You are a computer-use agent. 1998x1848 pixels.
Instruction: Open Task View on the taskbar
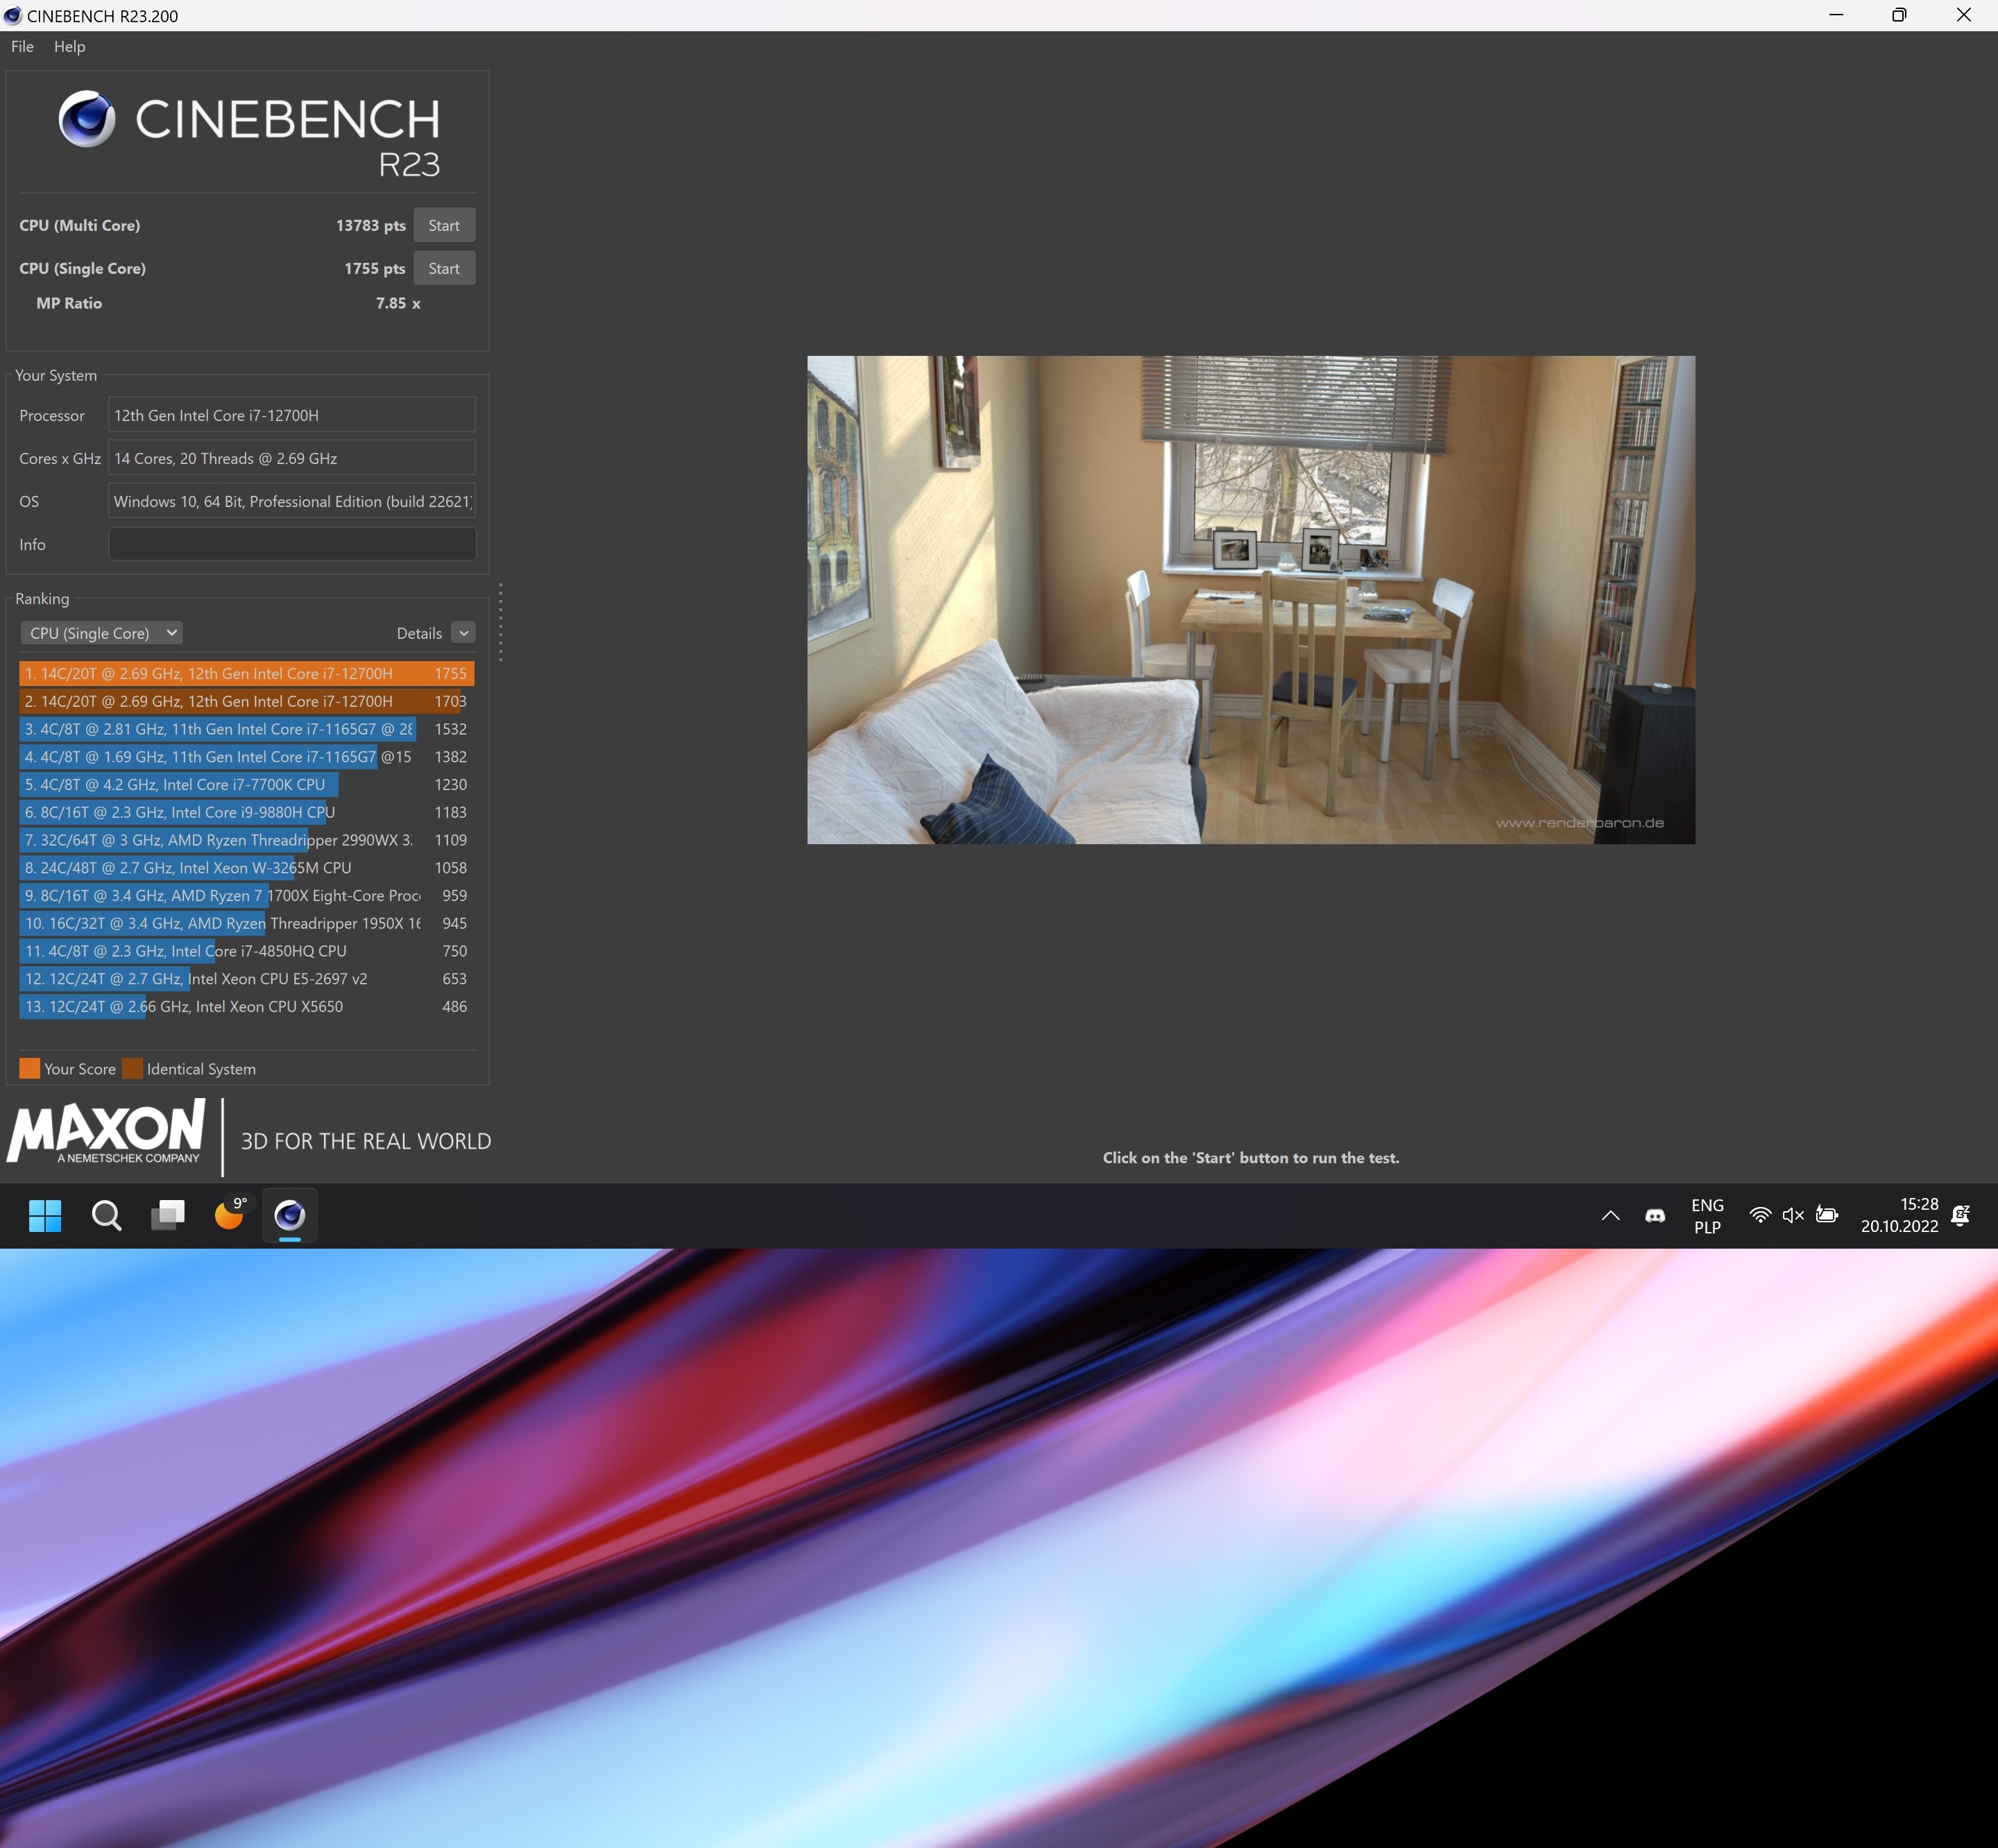coord(168,1216)
